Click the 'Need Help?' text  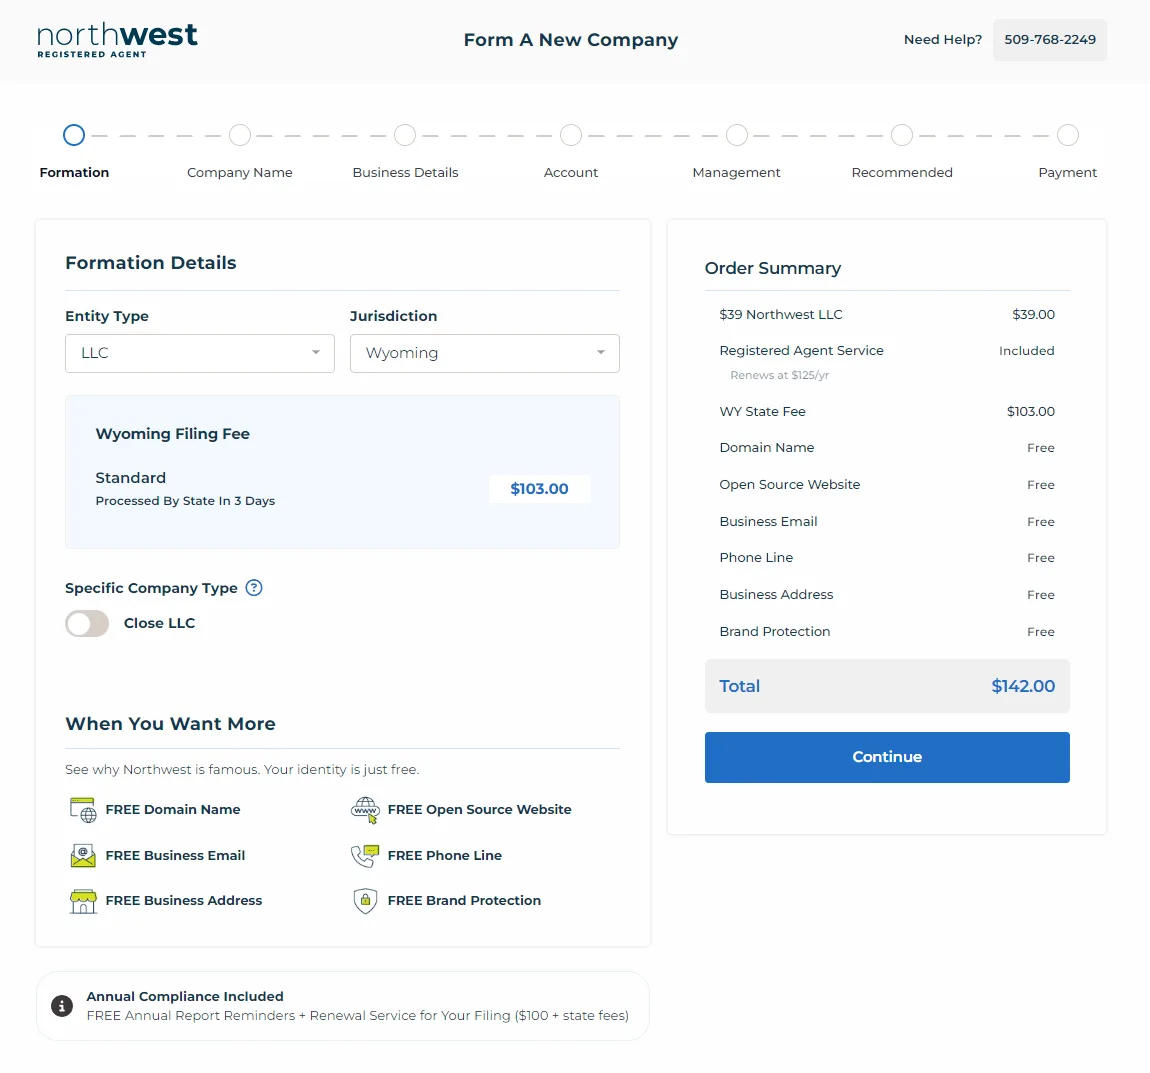tap(942, 40)
